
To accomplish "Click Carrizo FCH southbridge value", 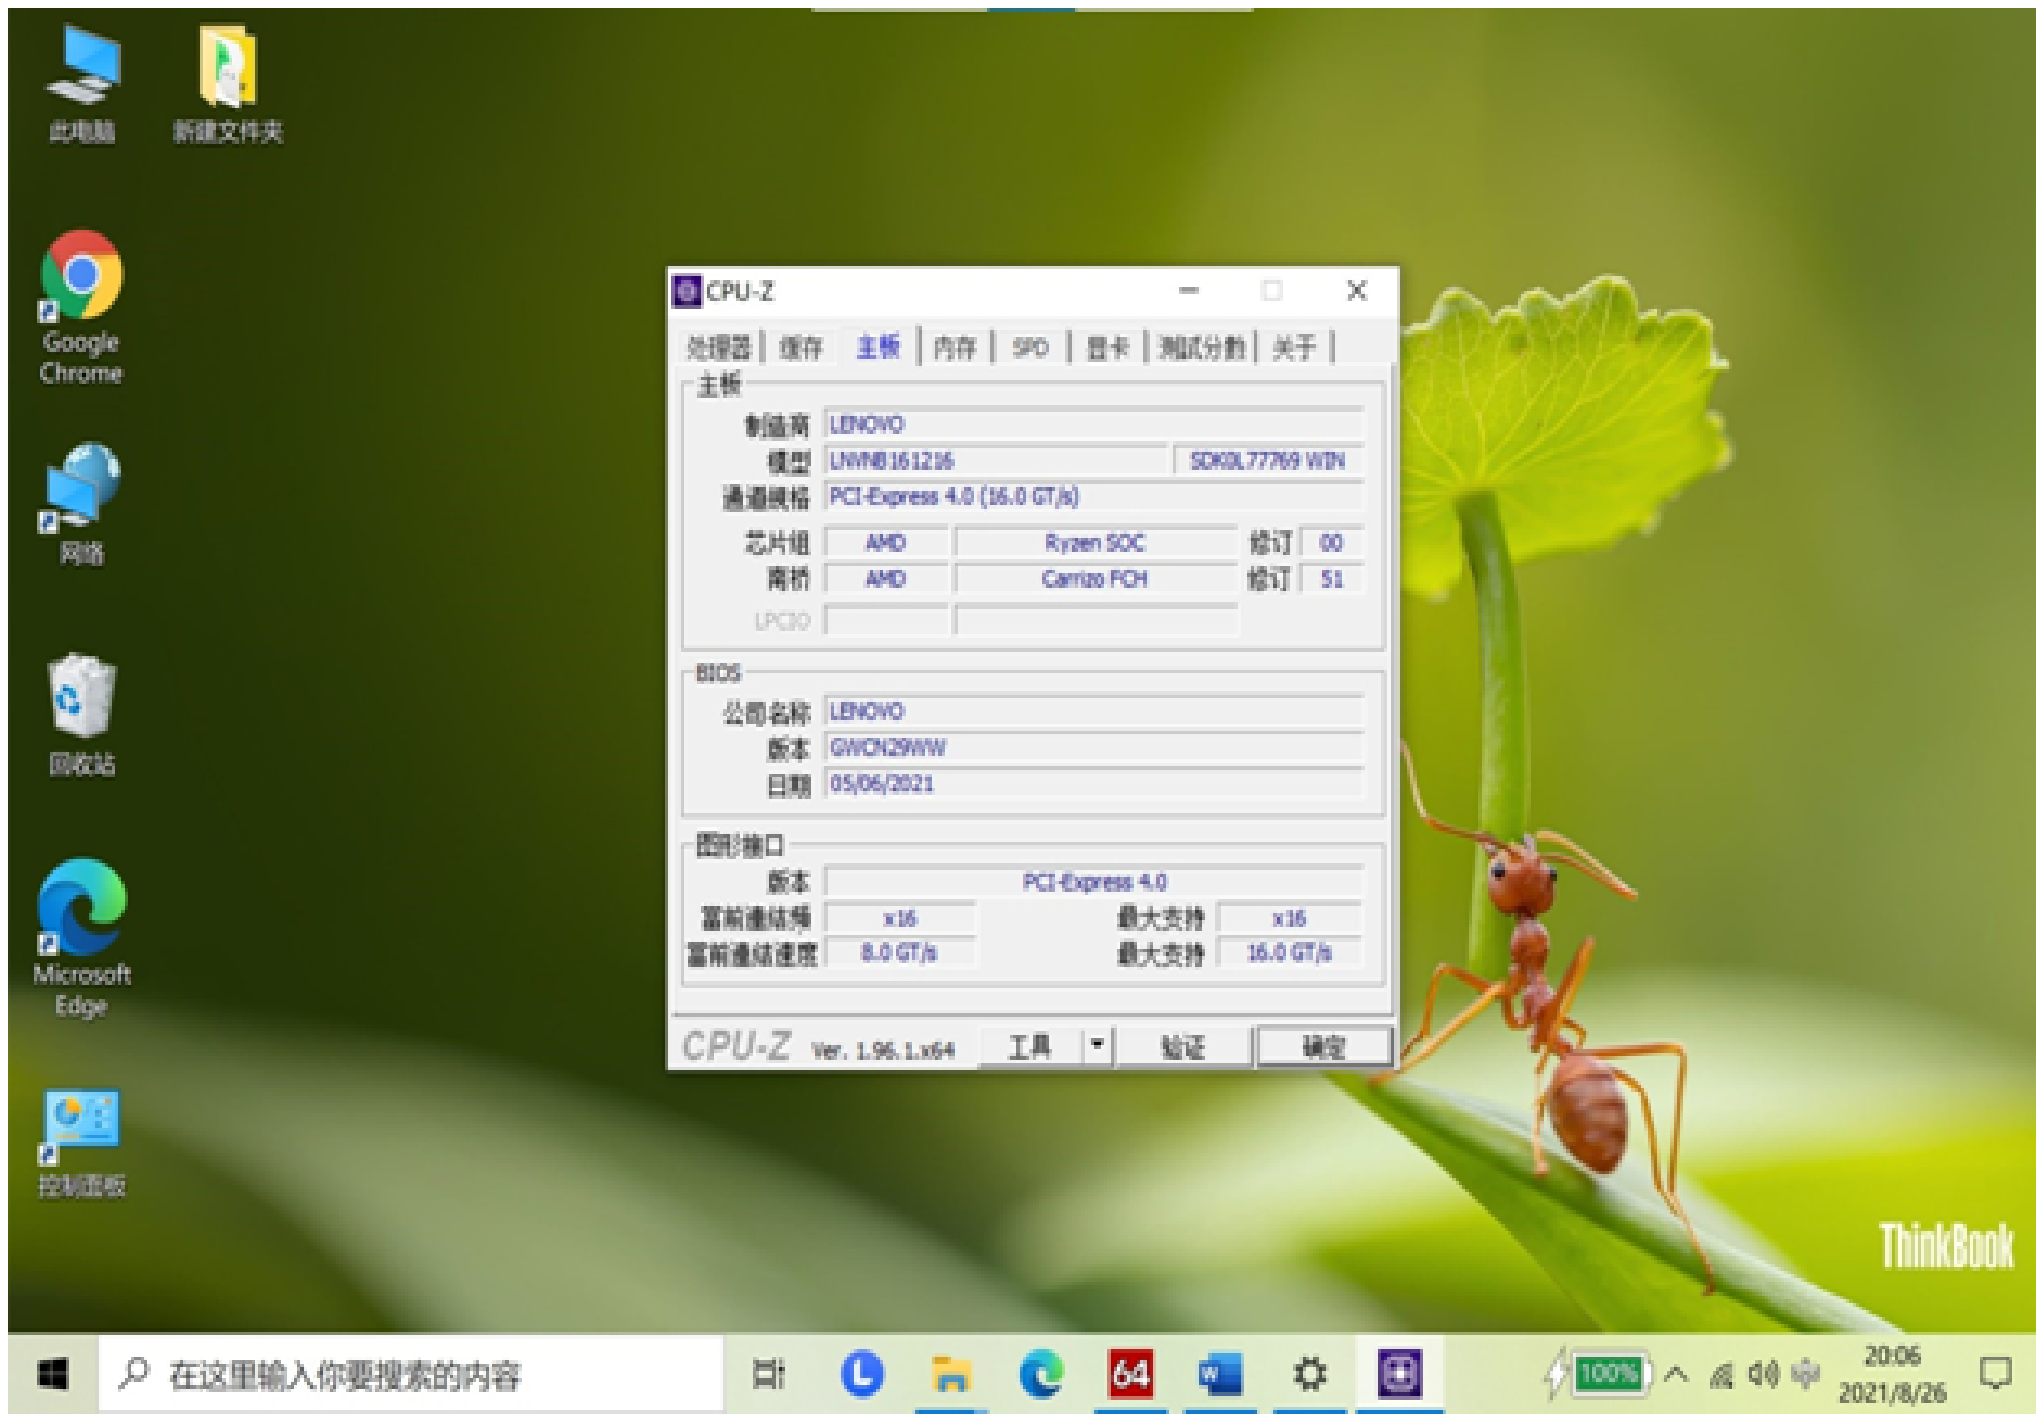I will click(1096, 579).
